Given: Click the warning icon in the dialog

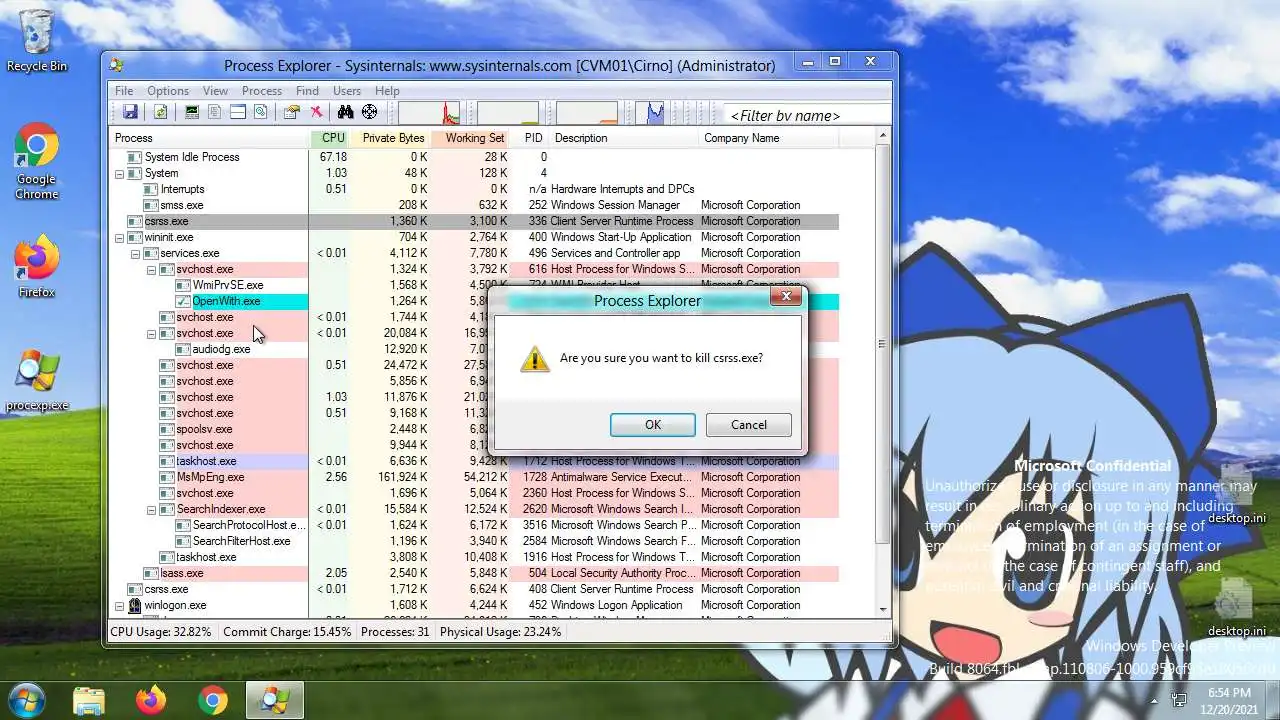Looking at the screenshot, I should click(535, 359).
